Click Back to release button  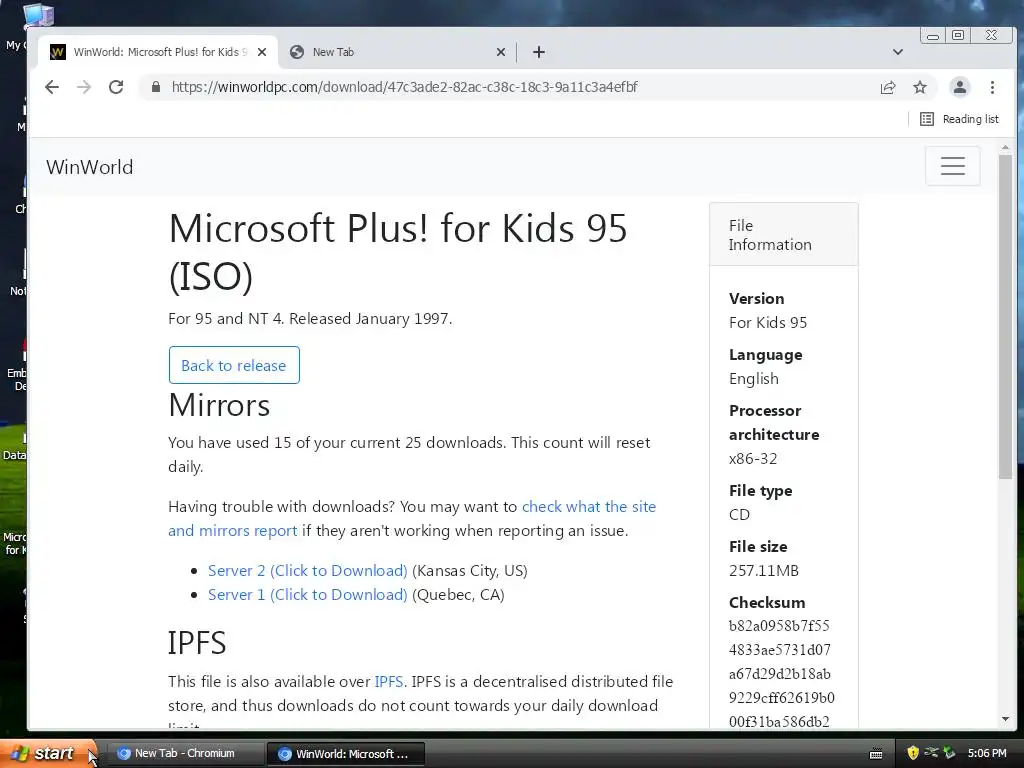(234, 365)
